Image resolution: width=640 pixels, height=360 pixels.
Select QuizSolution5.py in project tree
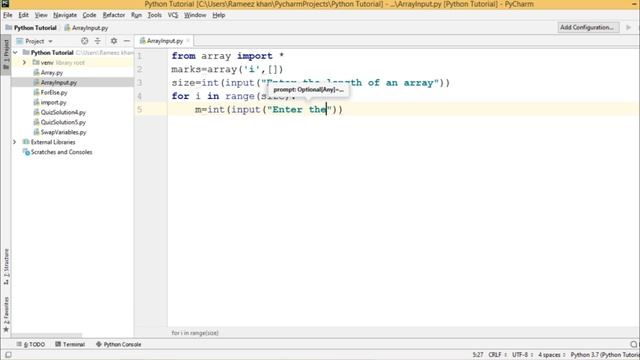click(x=63, y=122)
